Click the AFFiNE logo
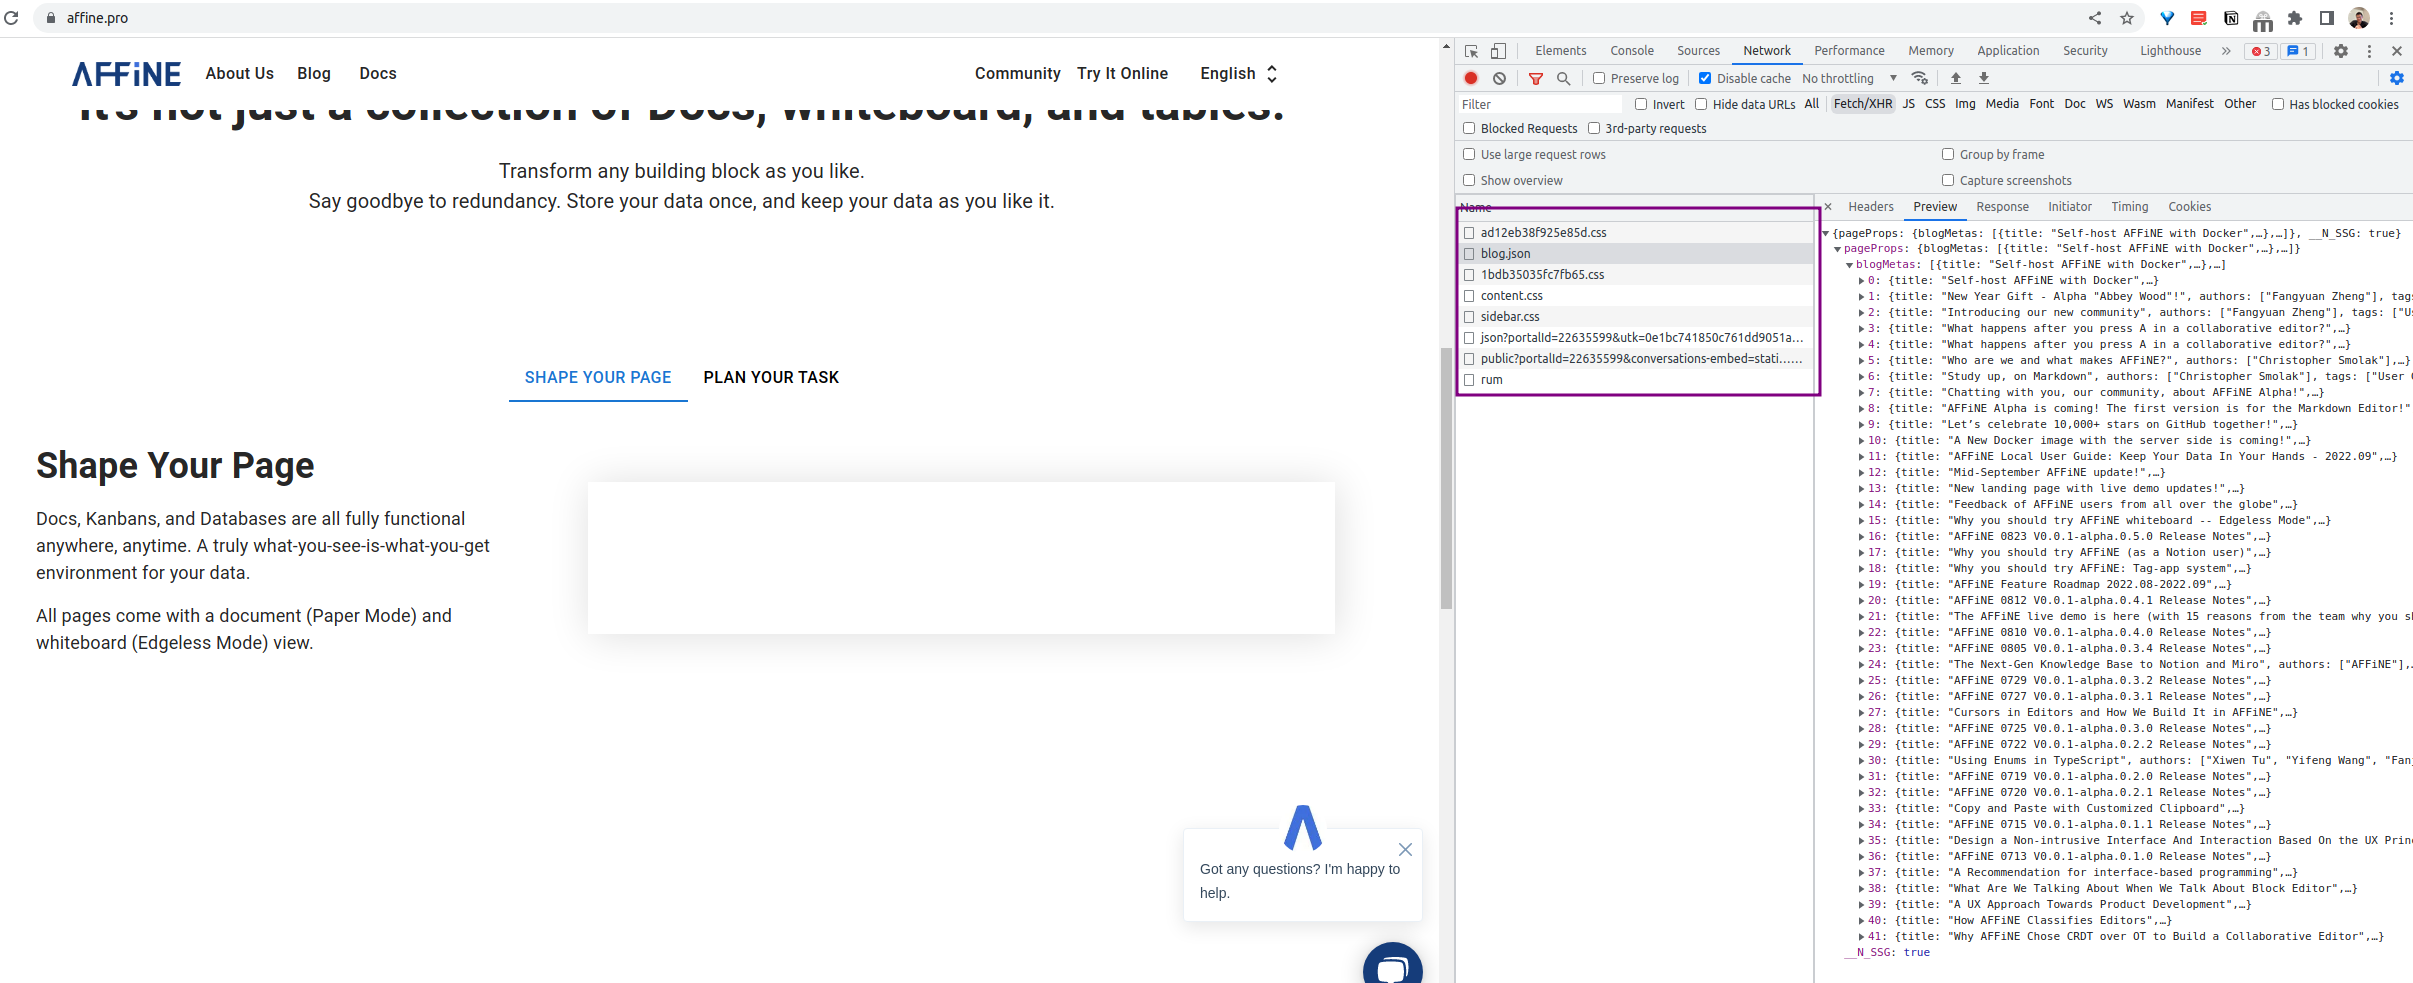 tap(126, 74)
